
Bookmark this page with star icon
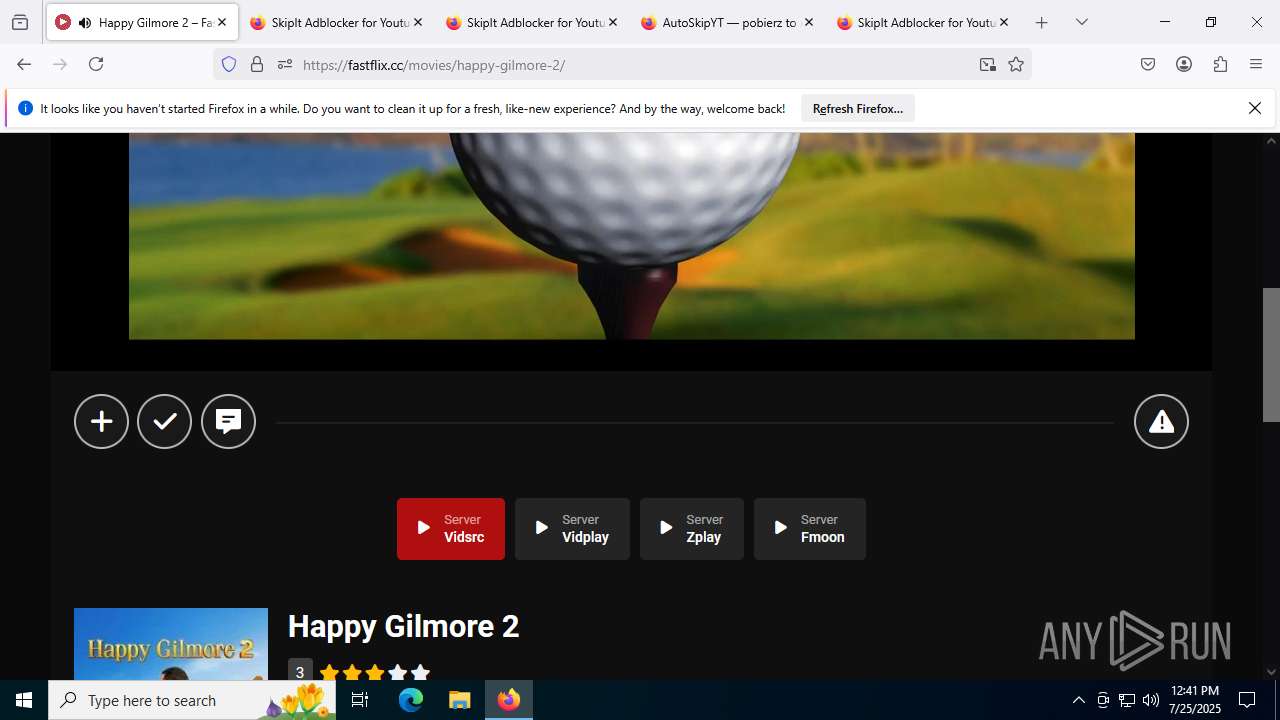tap(1016, 65)
